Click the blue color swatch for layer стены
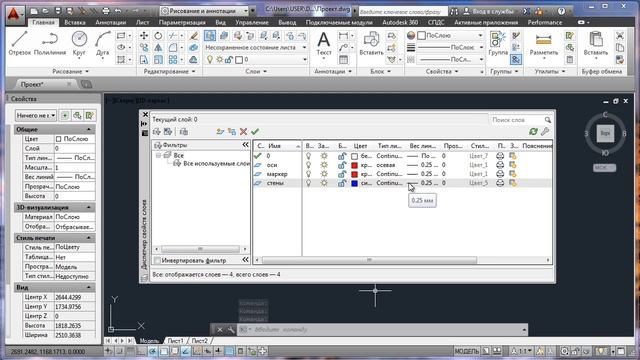The image size is (640, 360). 354,183
